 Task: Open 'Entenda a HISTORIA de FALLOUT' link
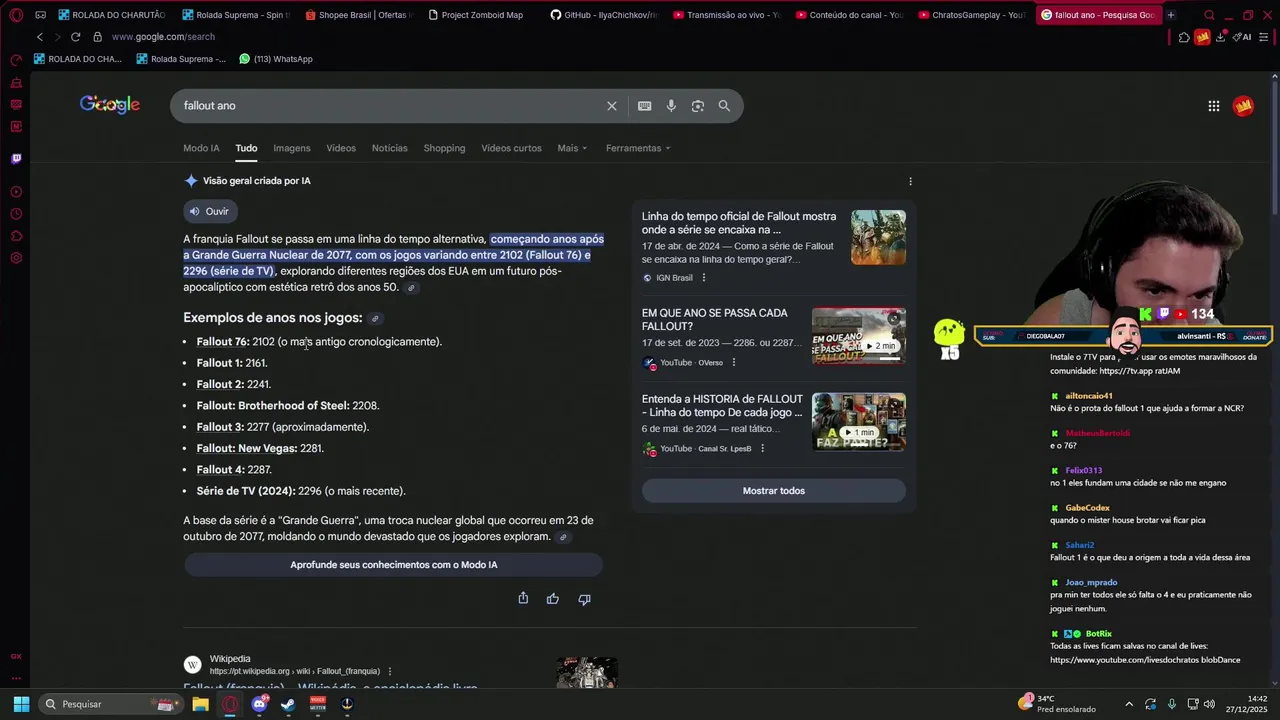coord(722,405)
